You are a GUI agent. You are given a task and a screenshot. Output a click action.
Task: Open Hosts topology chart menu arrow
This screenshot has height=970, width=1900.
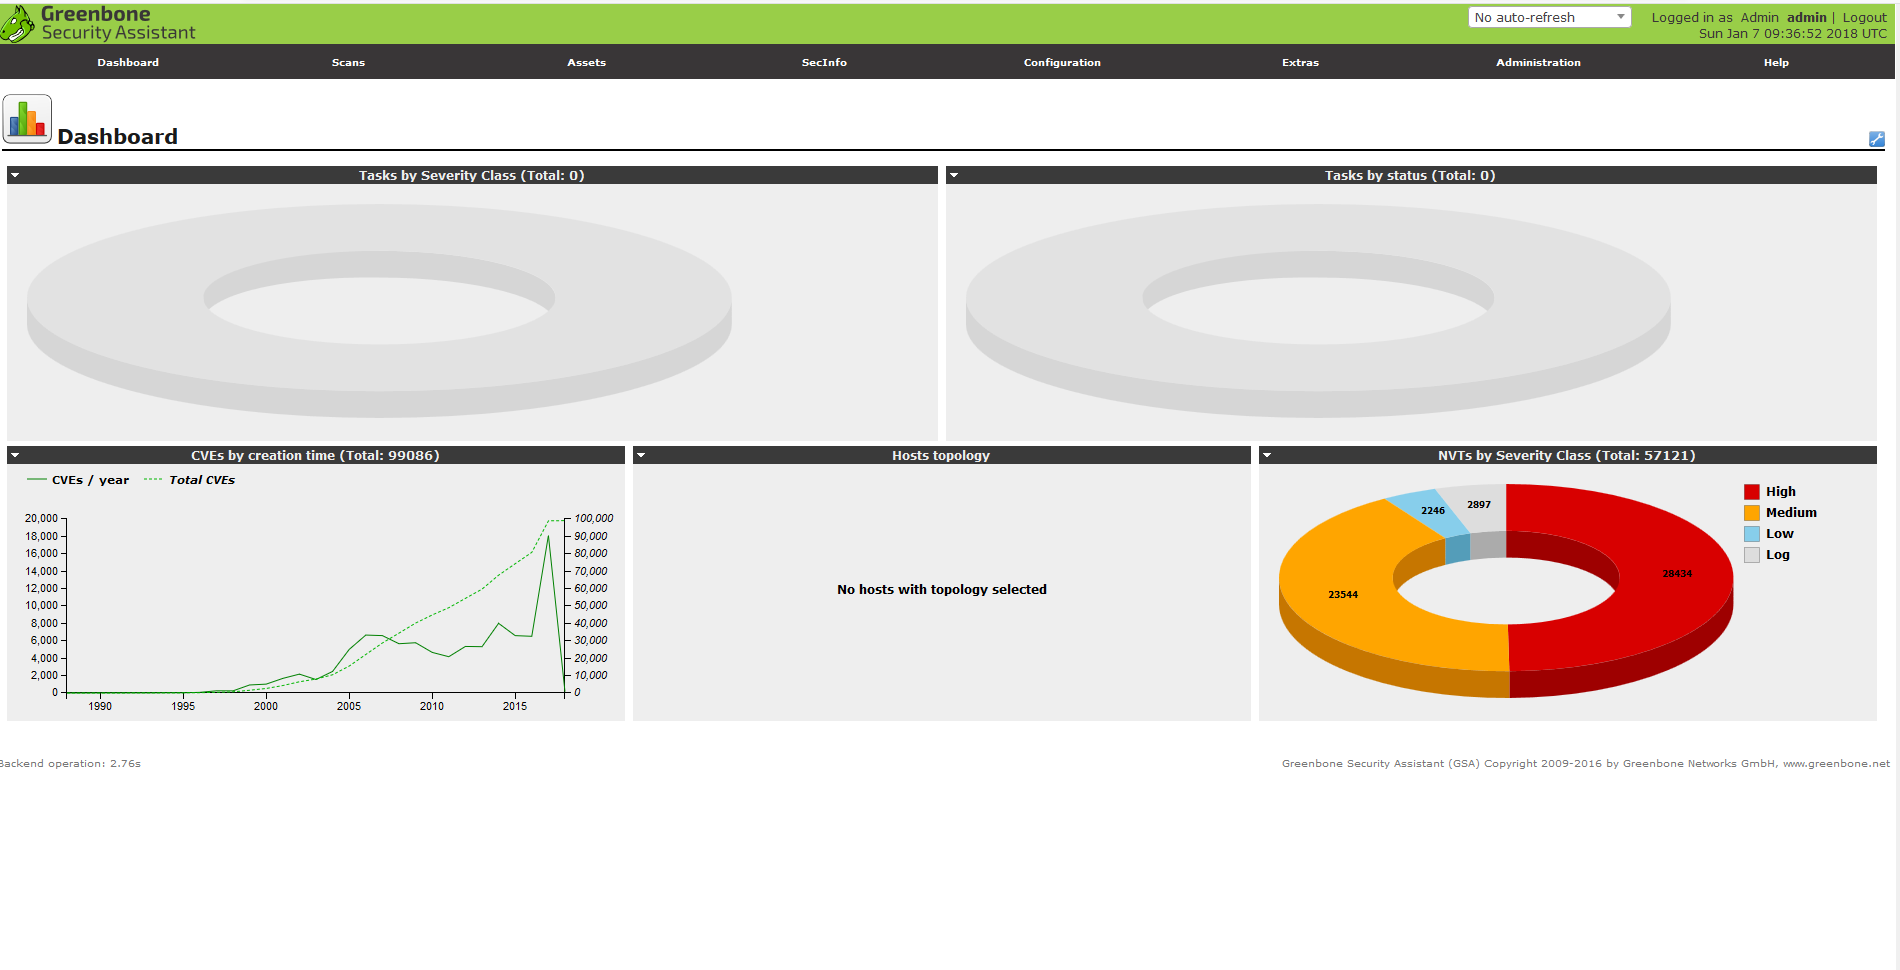(641, 455)
